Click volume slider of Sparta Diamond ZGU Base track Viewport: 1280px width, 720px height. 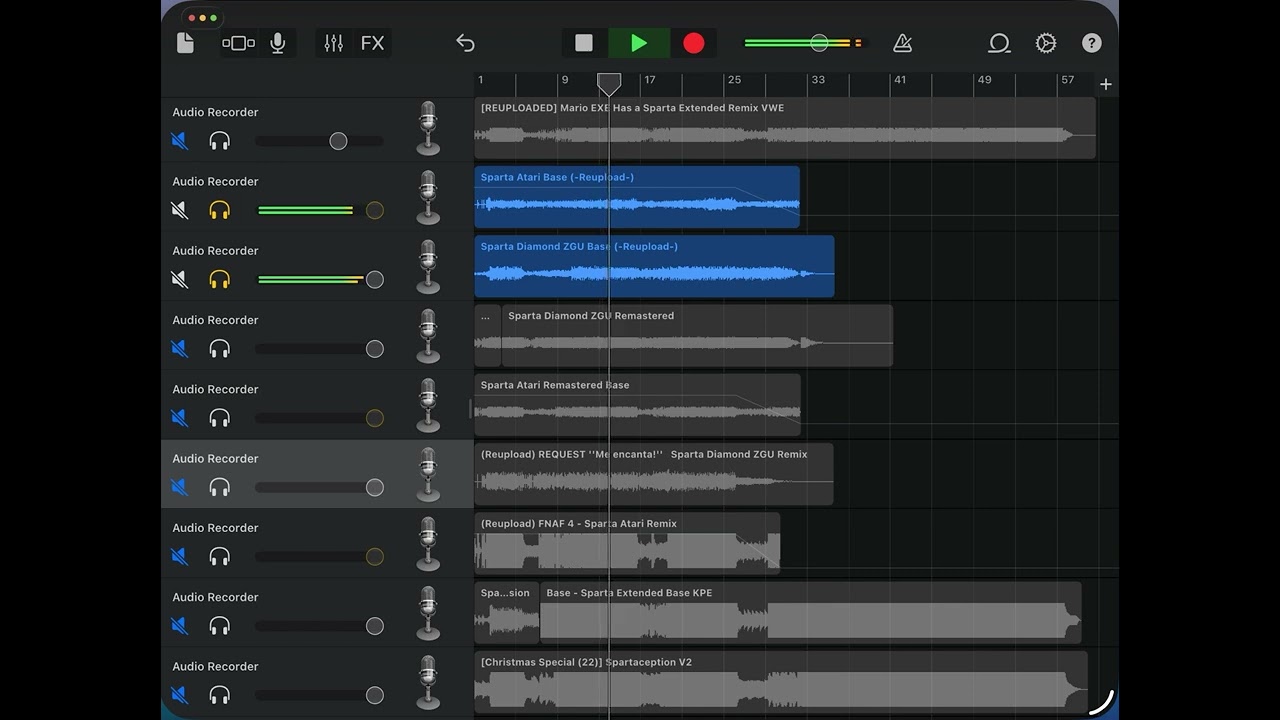click(320, 280)
